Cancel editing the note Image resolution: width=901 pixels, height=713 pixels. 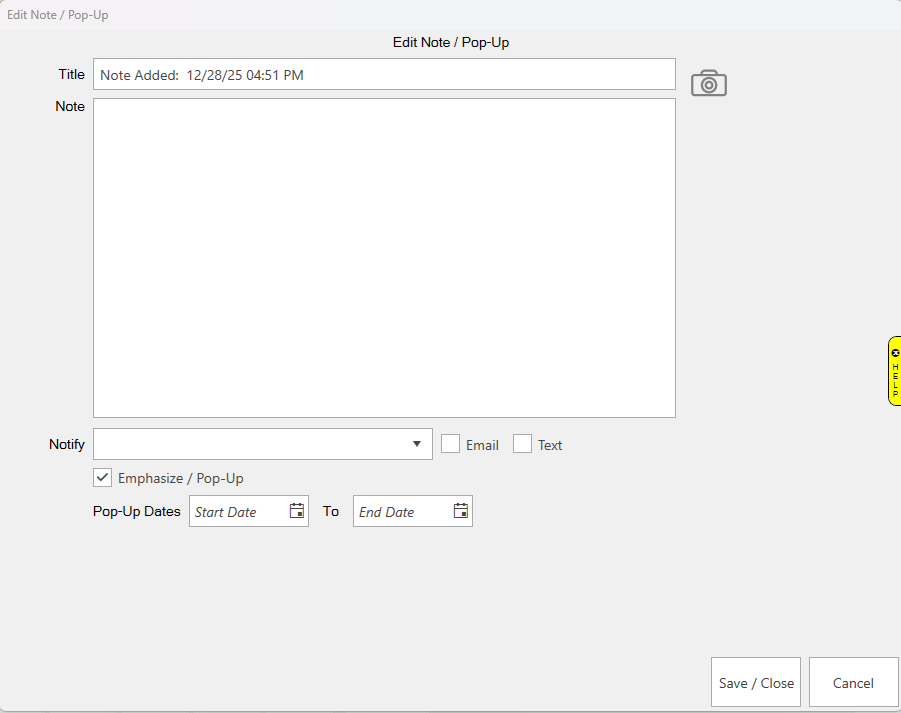pos(853,683)
